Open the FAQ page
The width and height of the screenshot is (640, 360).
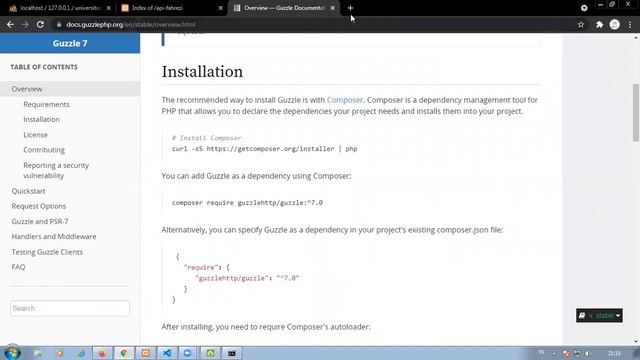coord(18,267)
